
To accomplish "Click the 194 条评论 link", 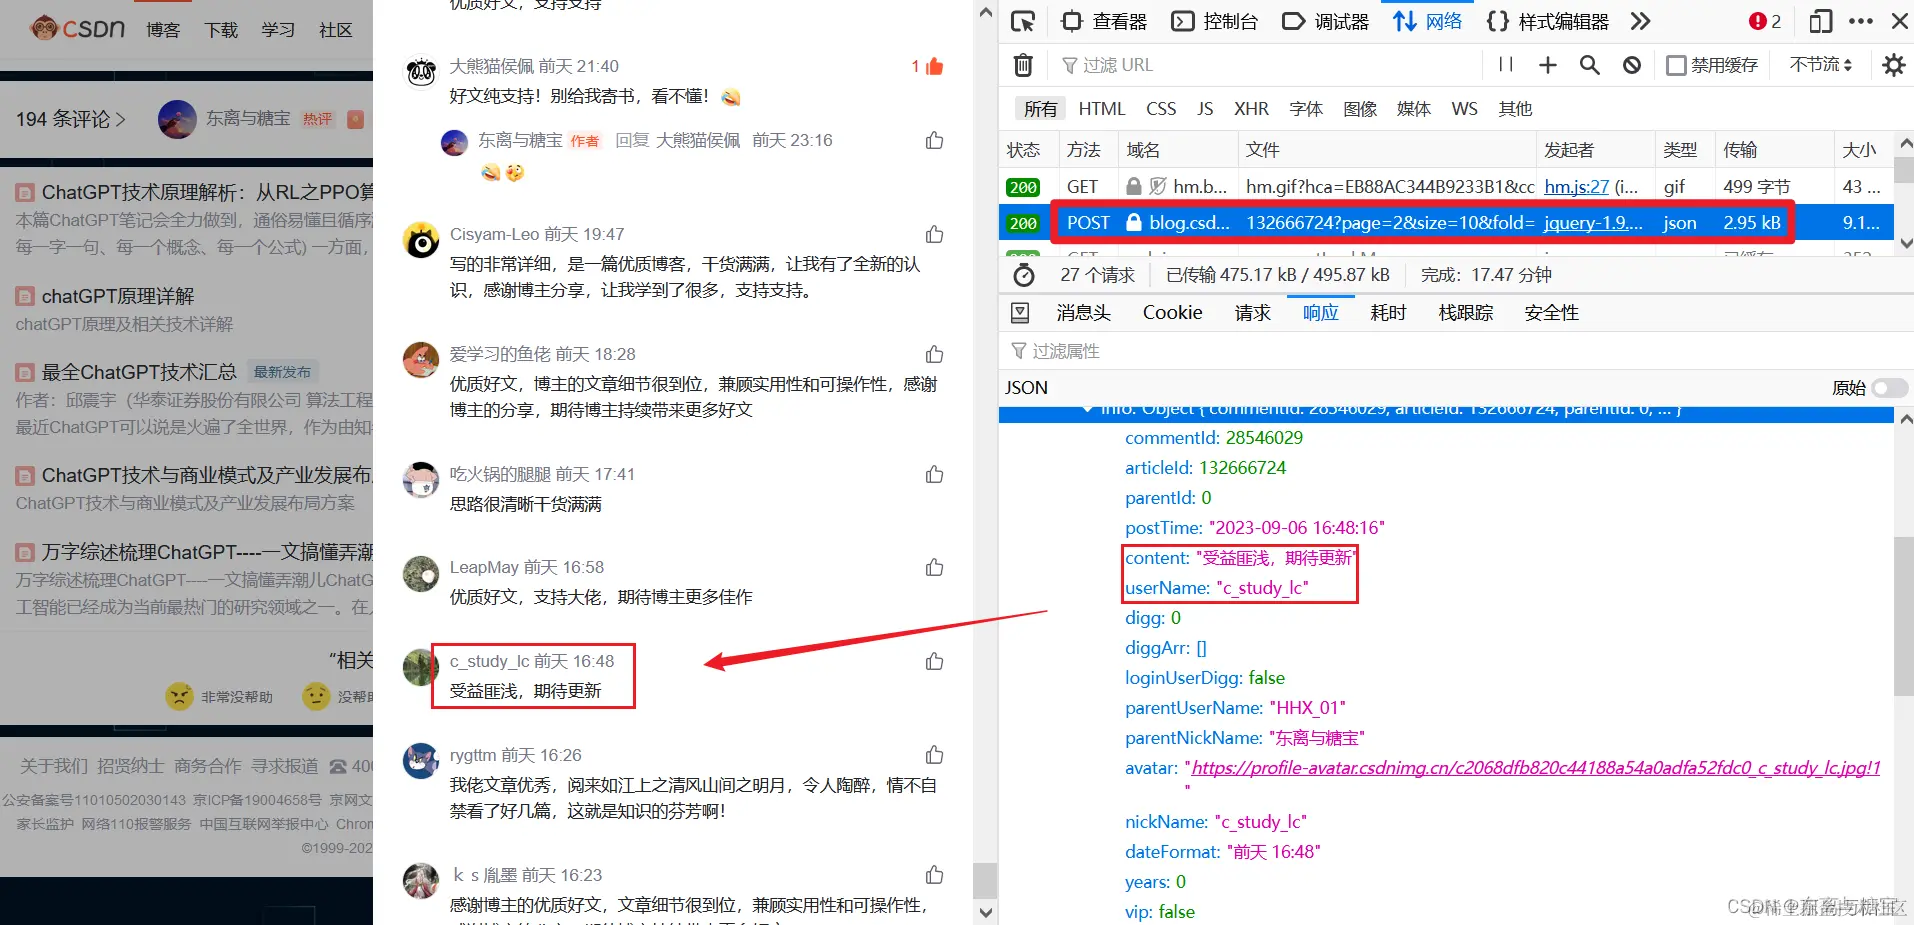I will click(x=62, y=118).
